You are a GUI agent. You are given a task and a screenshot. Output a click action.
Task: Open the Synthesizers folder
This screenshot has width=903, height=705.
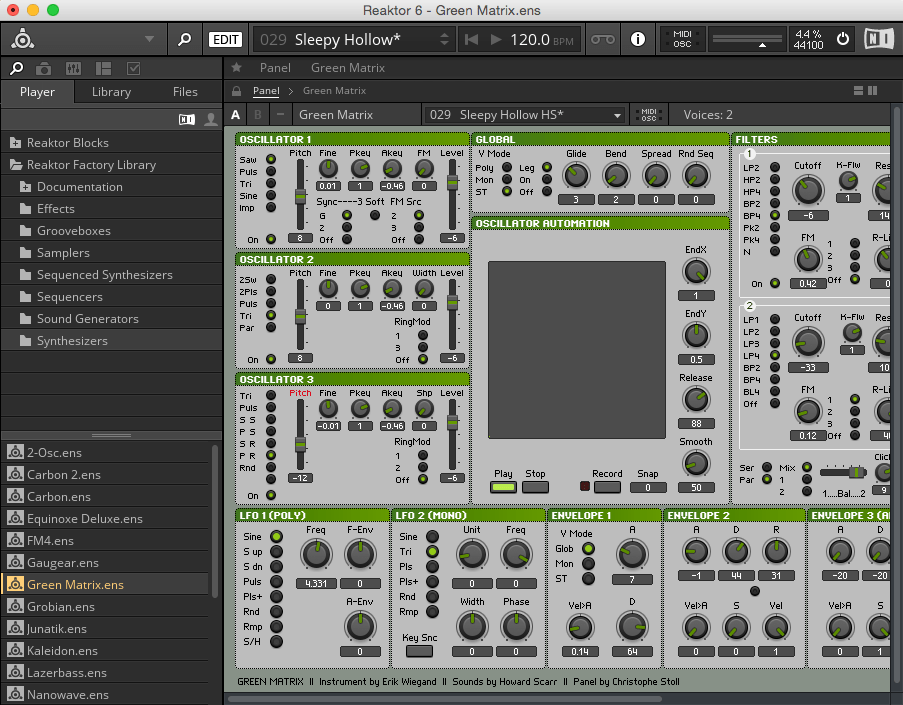point(72,340)
